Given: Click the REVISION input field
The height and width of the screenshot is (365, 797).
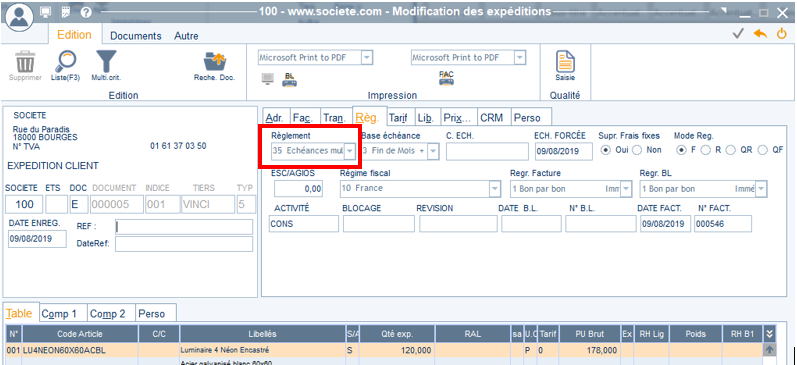Looking at the screenshot, I should (458, 224).
